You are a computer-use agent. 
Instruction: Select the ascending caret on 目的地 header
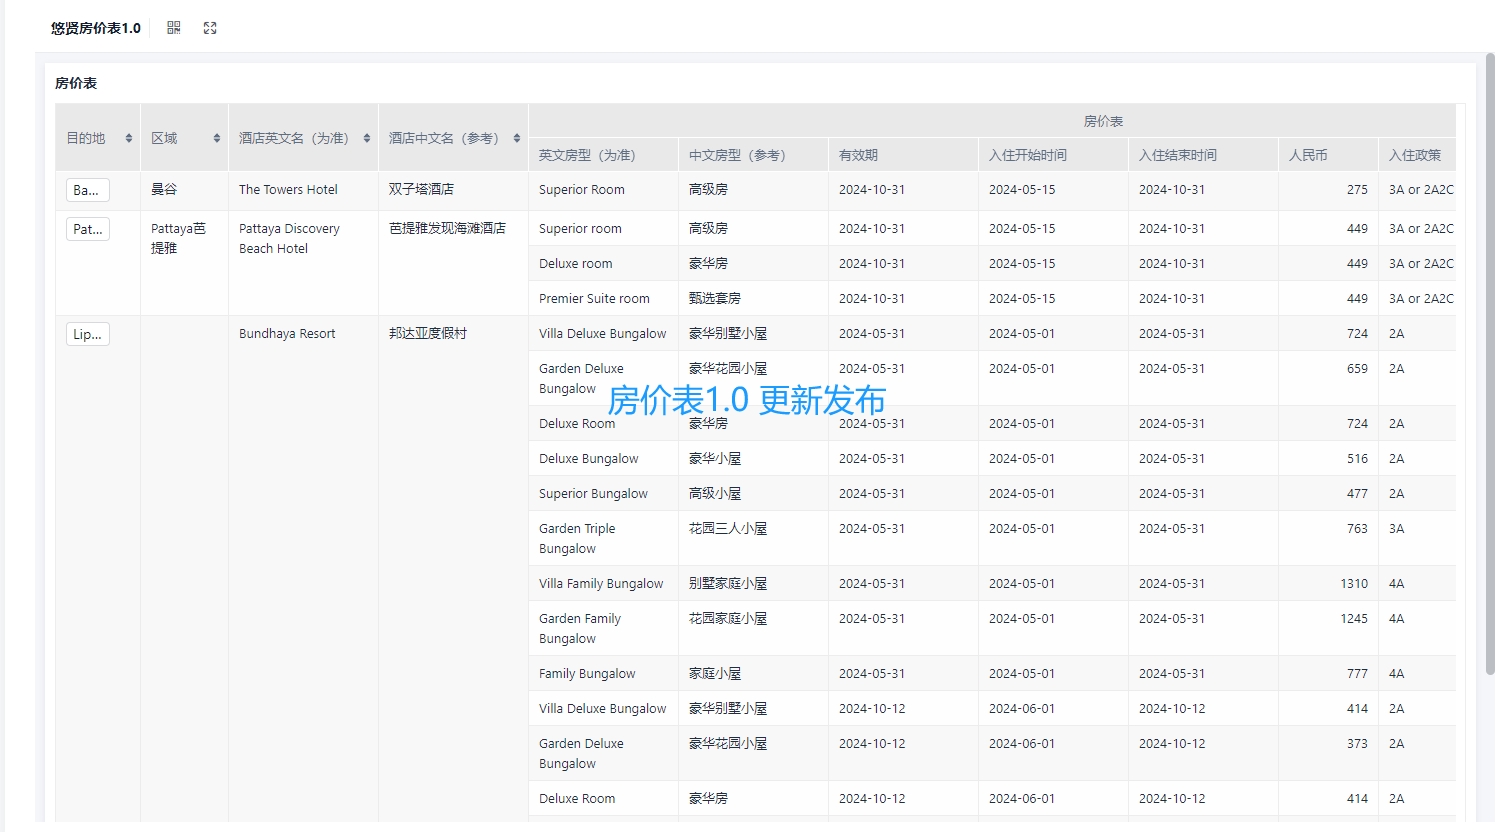130,133
